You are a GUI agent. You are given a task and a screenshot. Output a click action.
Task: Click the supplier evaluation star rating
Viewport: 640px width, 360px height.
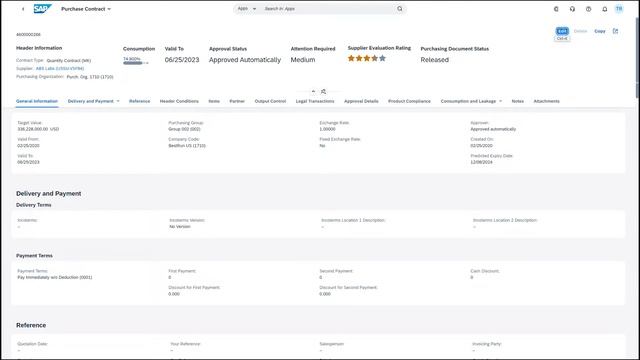pyautogui.click(x=367, y=58)
